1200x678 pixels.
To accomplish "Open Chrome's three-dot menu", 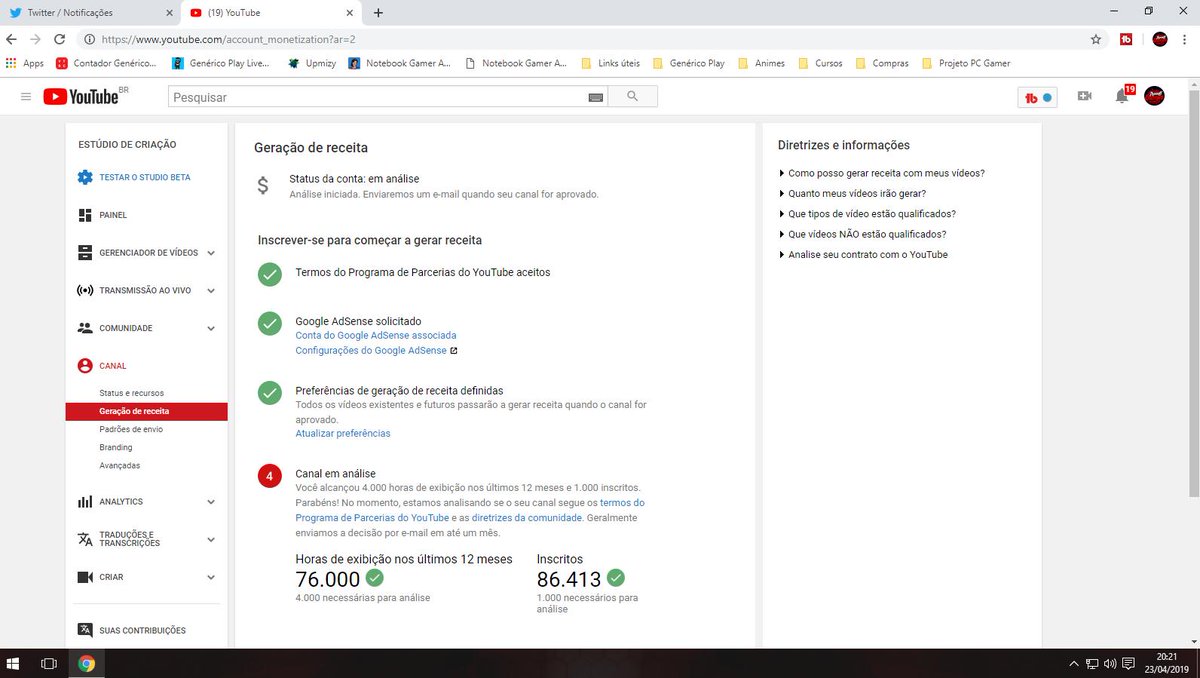I will (x=1186, y=39).
